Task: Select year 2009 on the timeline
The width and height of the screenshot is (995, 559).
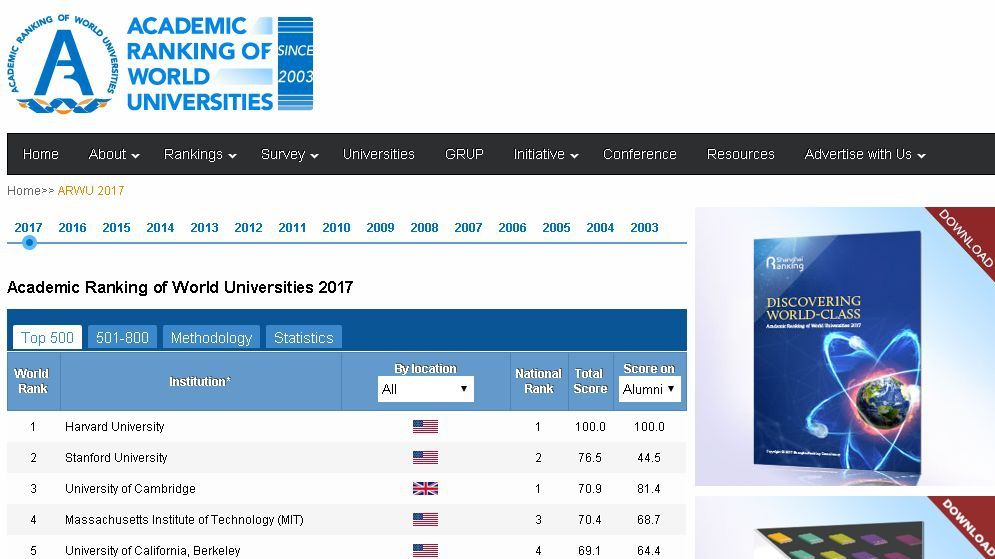Action: 380,227
